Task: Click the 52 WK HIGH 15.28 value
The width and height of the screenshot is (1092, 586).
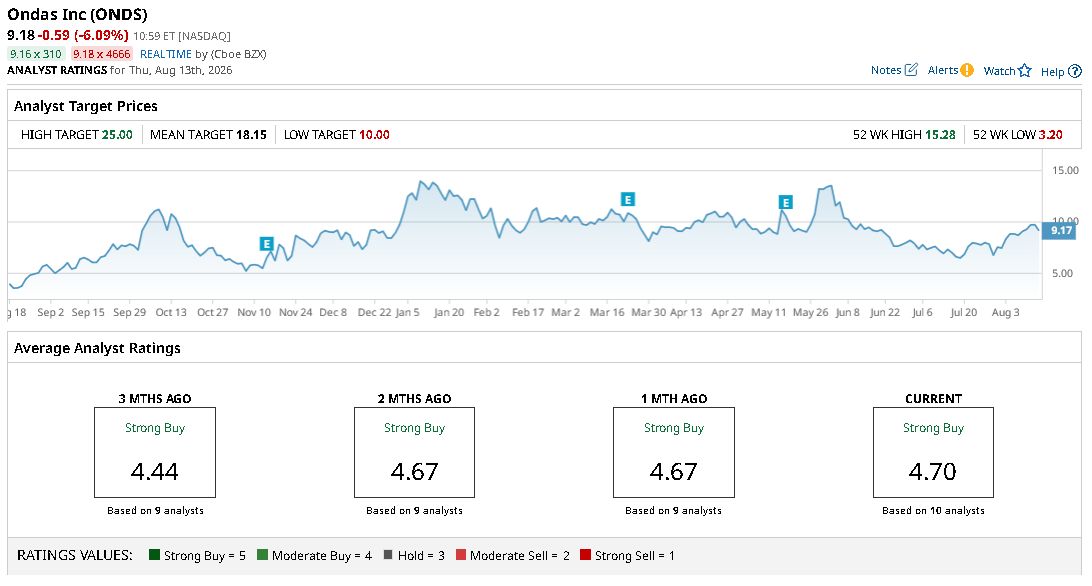Action: click(x=940, y=134)
